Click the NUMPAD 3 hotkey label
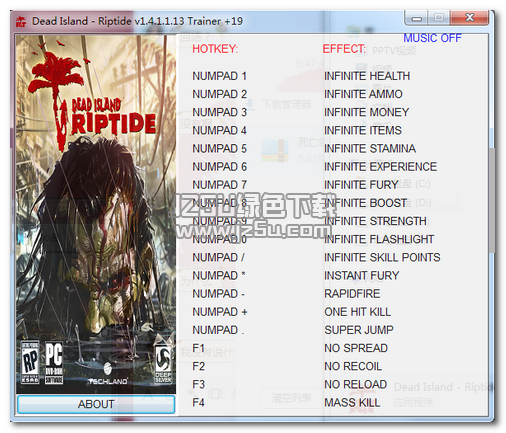 point(219,112)
